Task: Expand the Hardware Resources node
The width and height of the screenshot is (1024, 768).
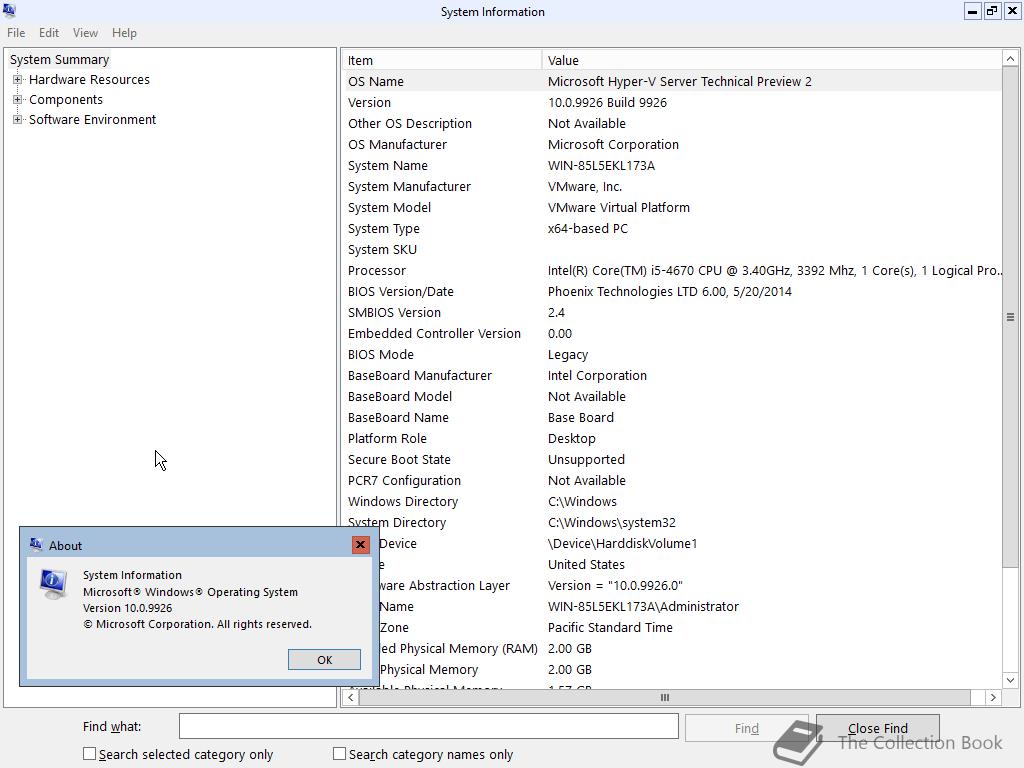Action: tap(18, 80)
